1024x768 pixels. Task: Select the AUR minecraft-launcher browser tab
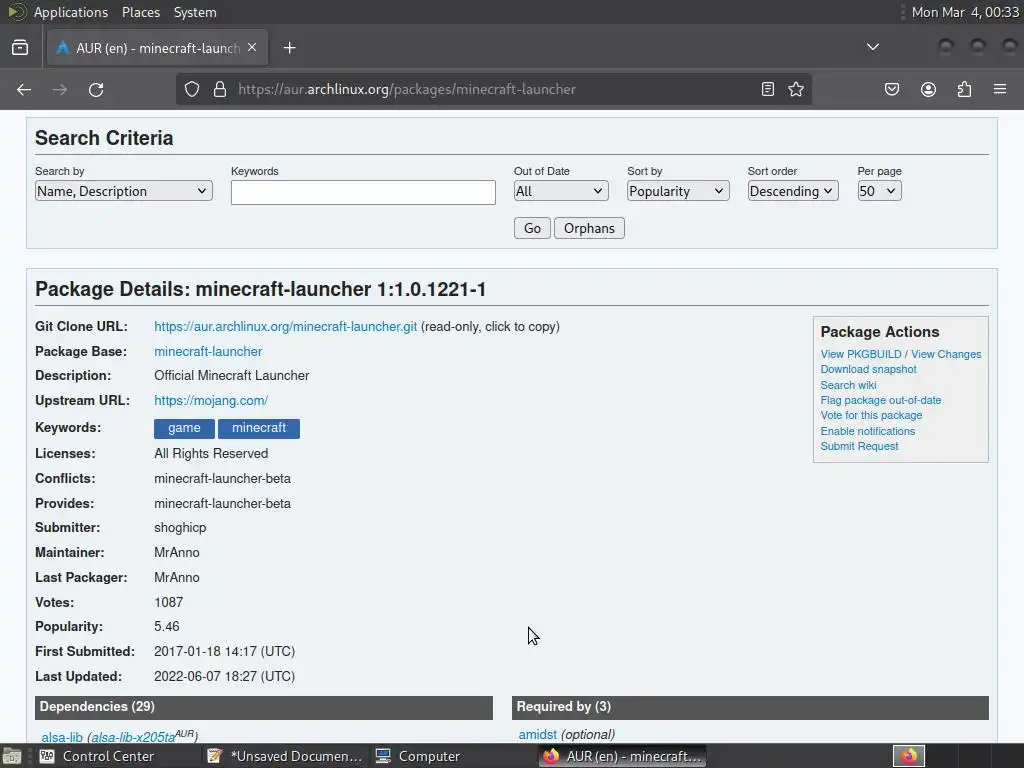coord(157,48)
